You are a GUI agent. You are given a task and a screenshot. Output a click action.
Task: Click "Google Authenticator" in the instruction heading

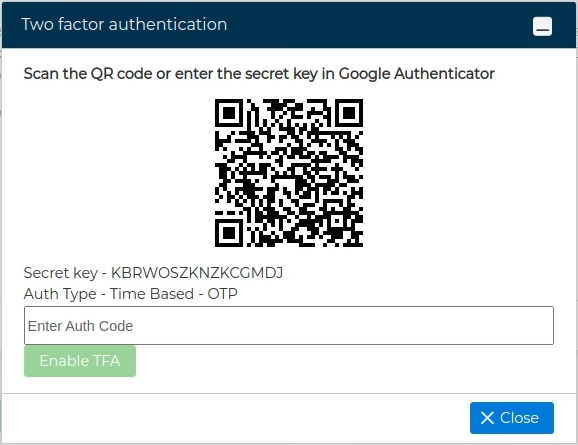coord(417,74)
